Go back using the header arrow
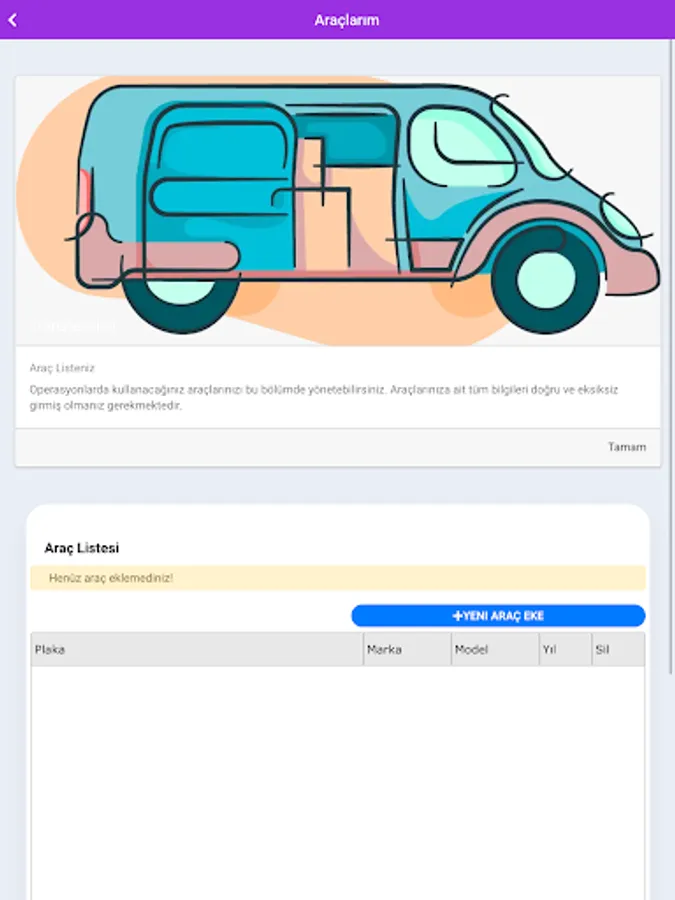The height and width of the screenshot is (900, 675). point(13,20)
